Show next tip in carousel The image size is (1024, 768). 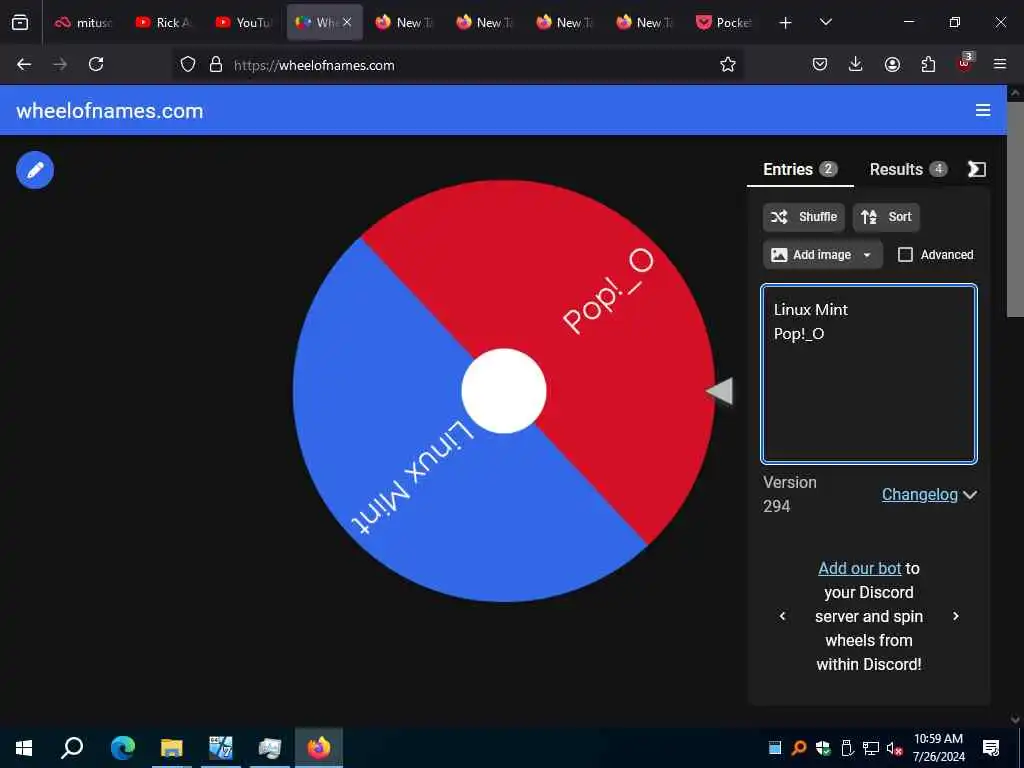(x=955, y=616)
